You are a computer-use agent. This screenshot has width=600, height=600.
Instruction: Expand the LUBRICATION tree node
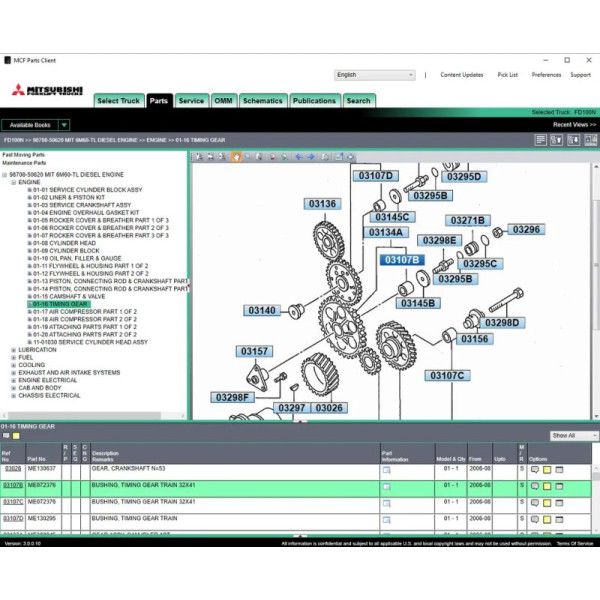pyautogui.click(x=14, y=350)
